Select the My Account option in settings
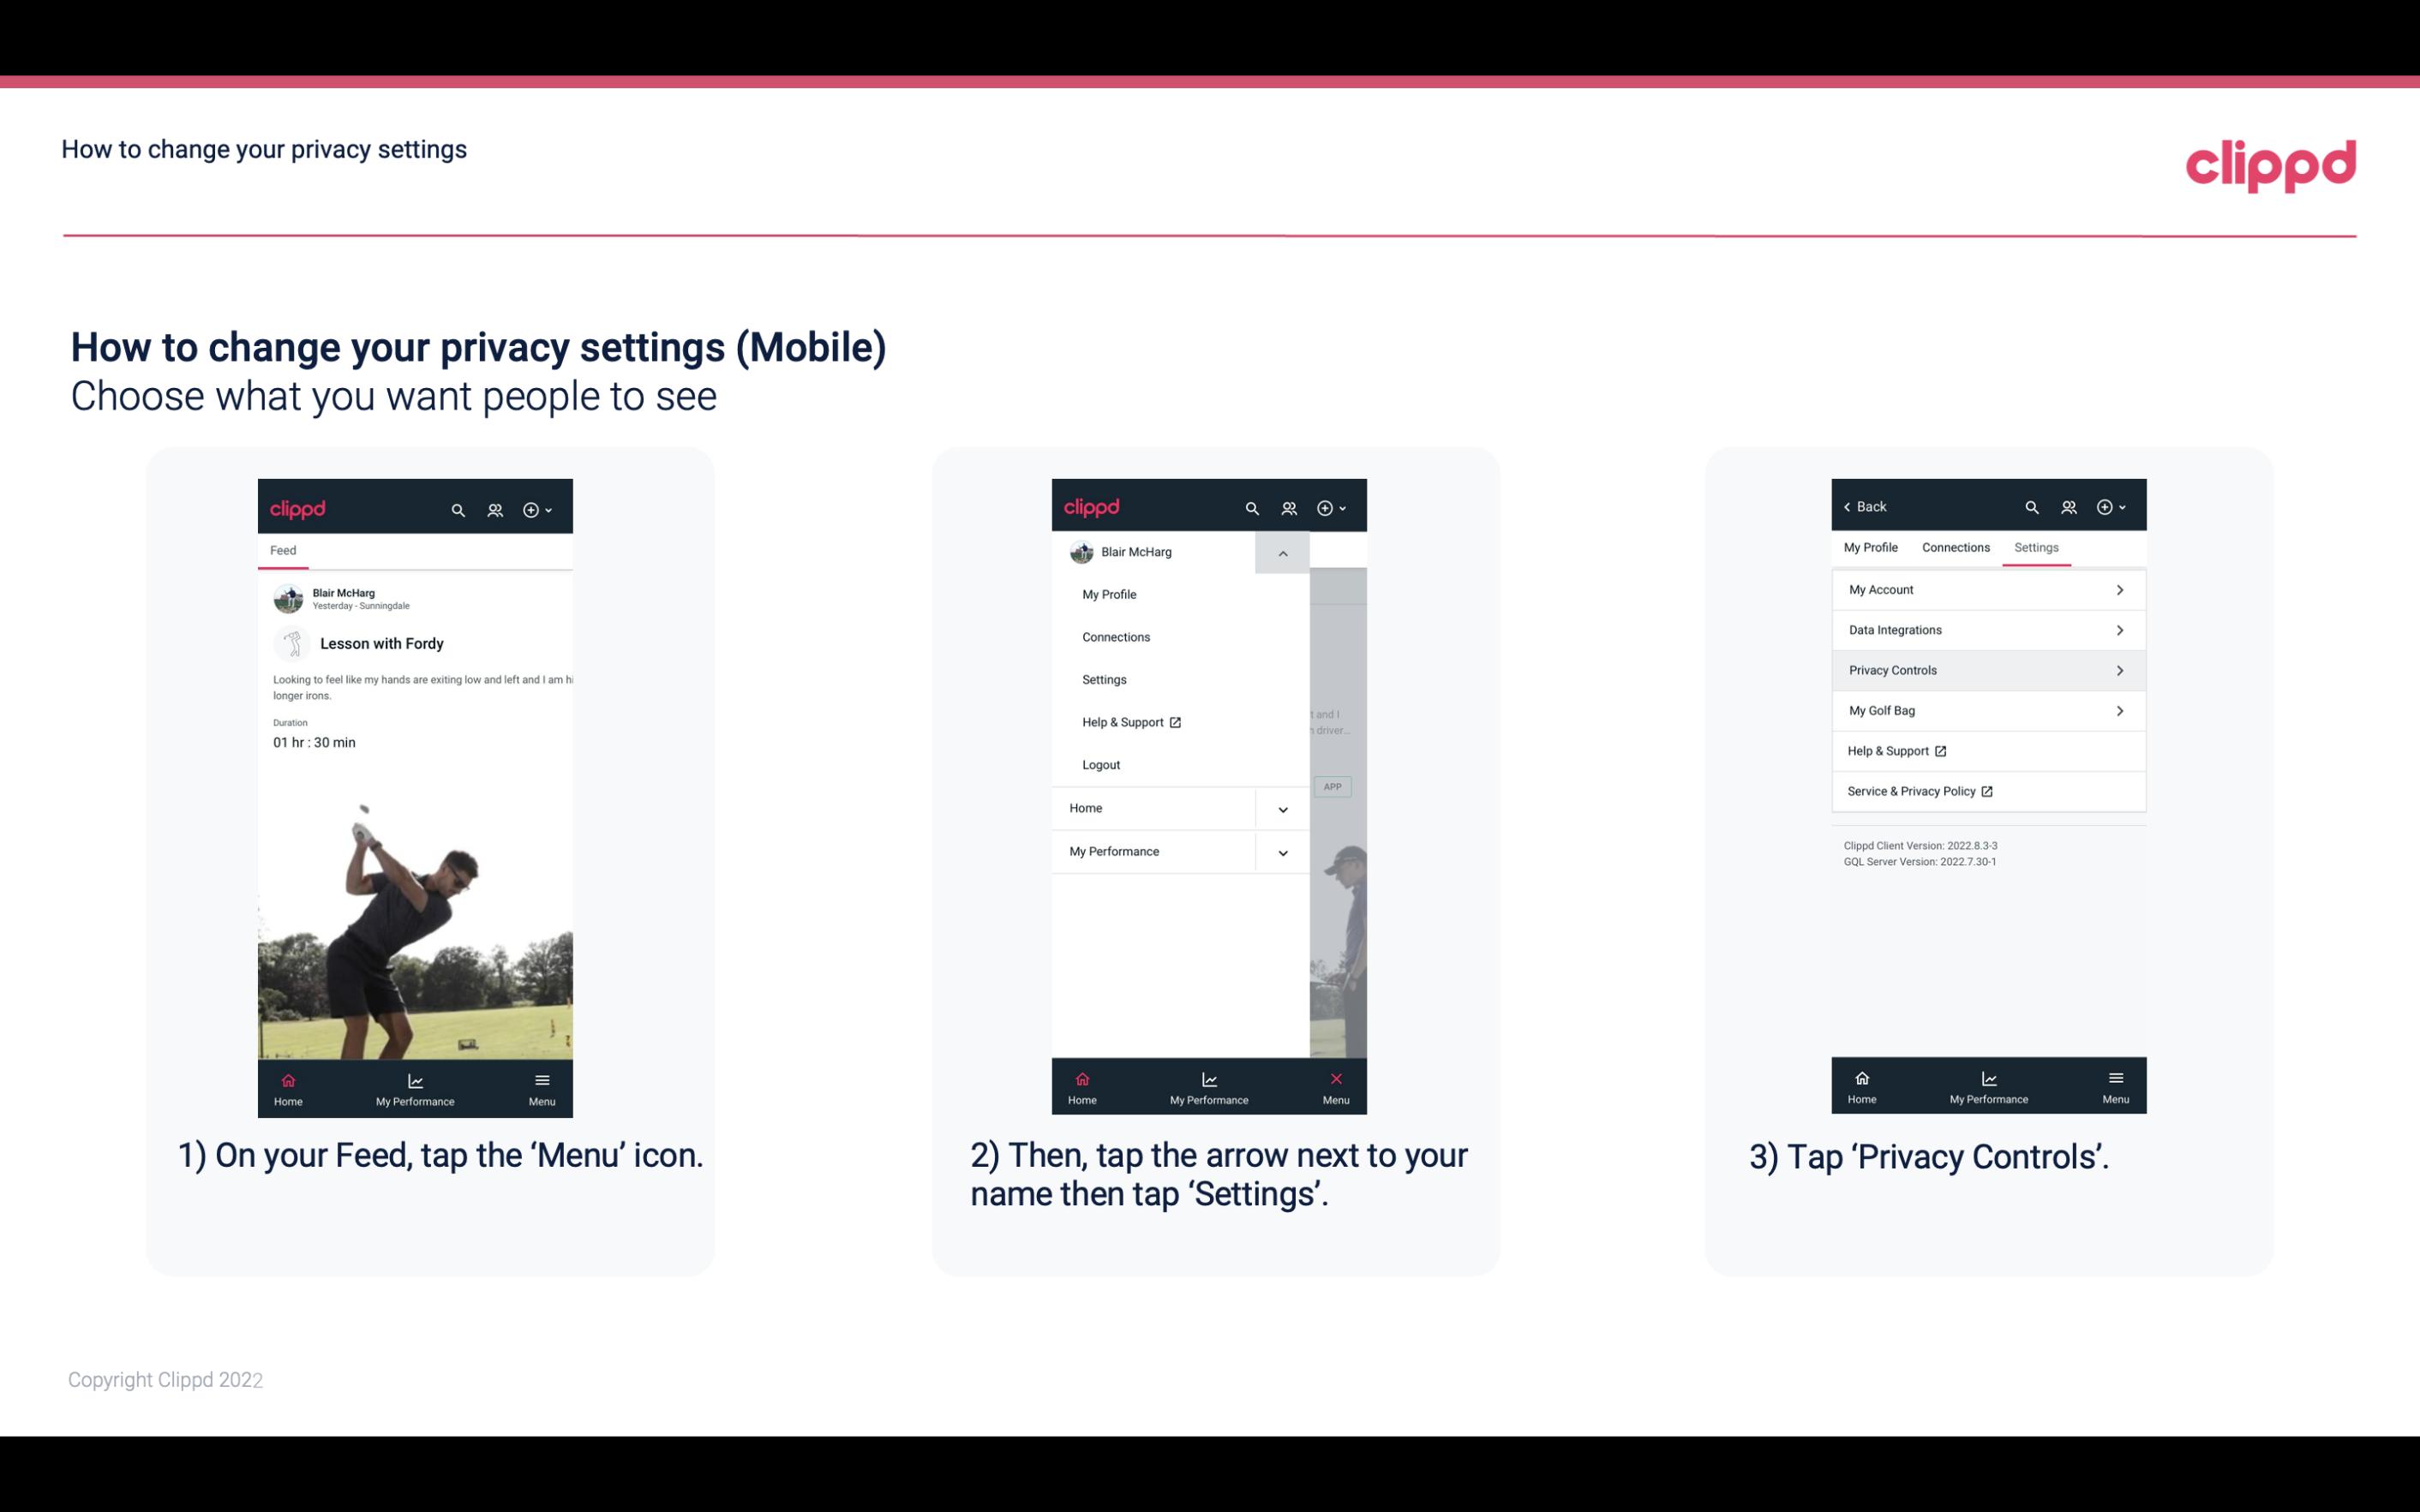 (x=1986, y=589)
